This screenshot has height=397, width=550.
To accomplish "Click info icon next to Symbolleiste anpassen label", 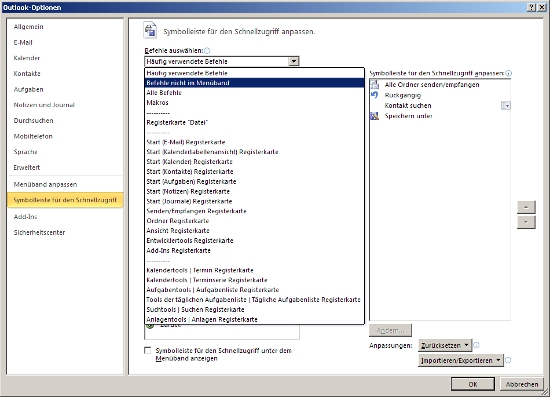I will coord(509,73).
